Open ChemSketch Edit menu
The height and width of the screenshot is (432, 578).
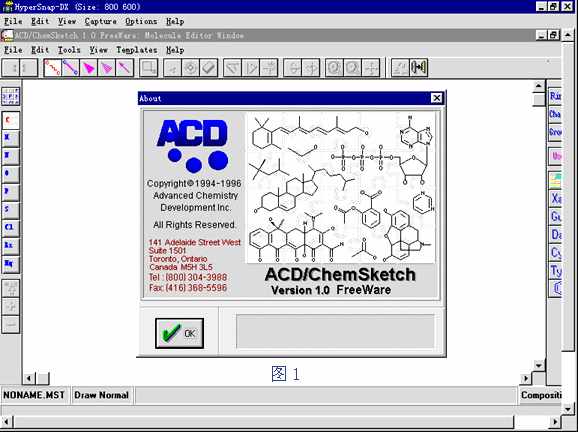coord(40,50)
